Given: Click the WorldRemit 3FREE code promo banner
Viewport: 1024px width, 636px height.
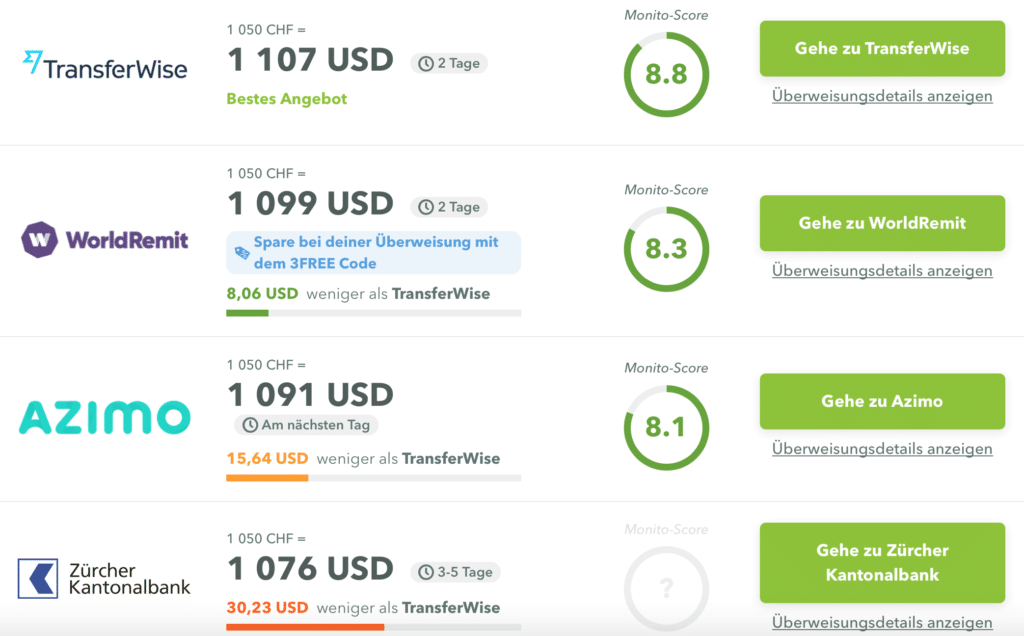Looking at the screenshot, I should pyautogui.click(x=374, y=253).
